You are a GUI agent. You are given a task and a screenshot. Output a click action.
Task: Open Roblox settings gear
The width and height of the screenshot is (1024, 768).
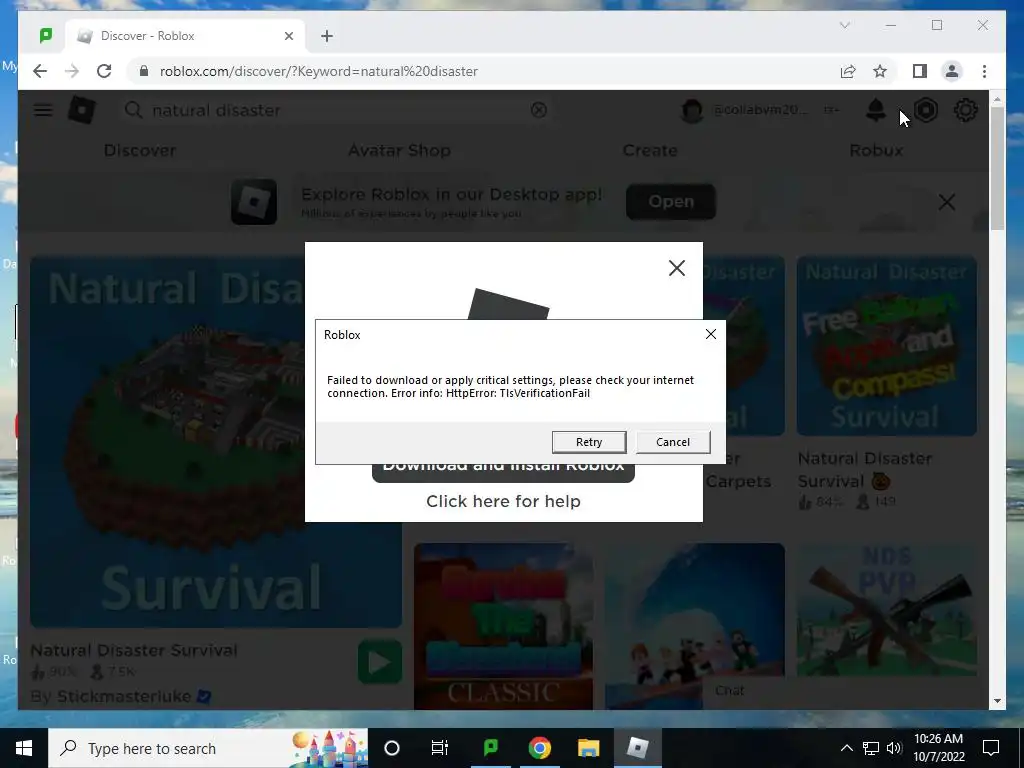[965, 110]
